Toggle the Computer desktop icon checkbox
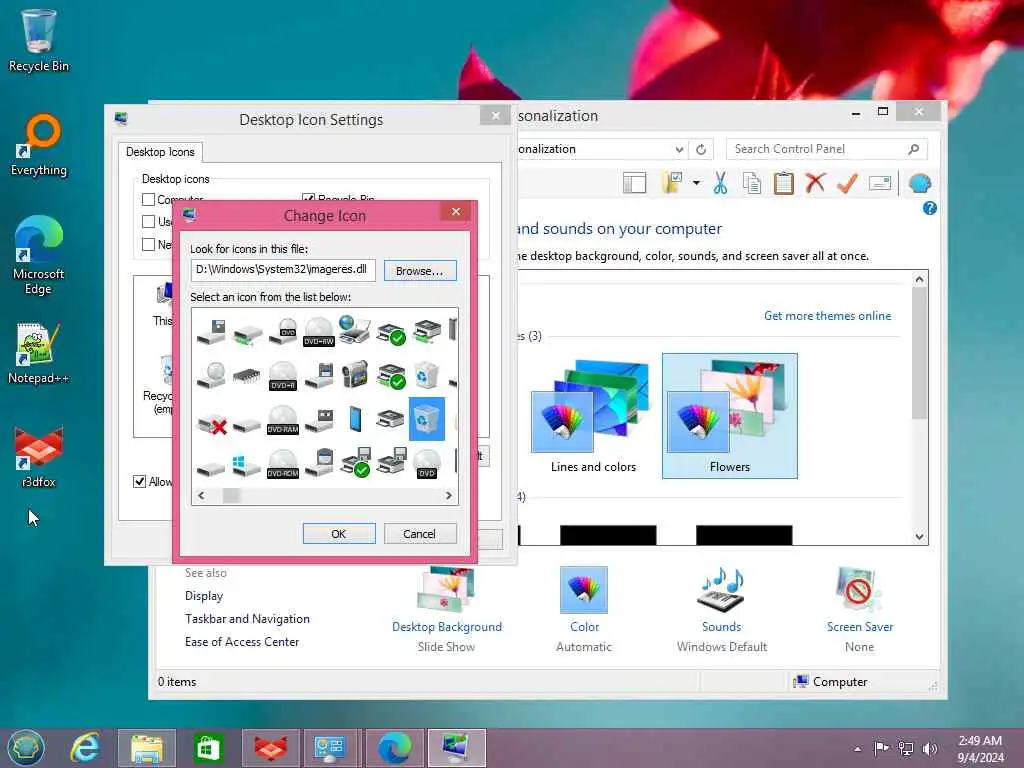Viewport: 1024px width, 768px height. pos(148,199)
